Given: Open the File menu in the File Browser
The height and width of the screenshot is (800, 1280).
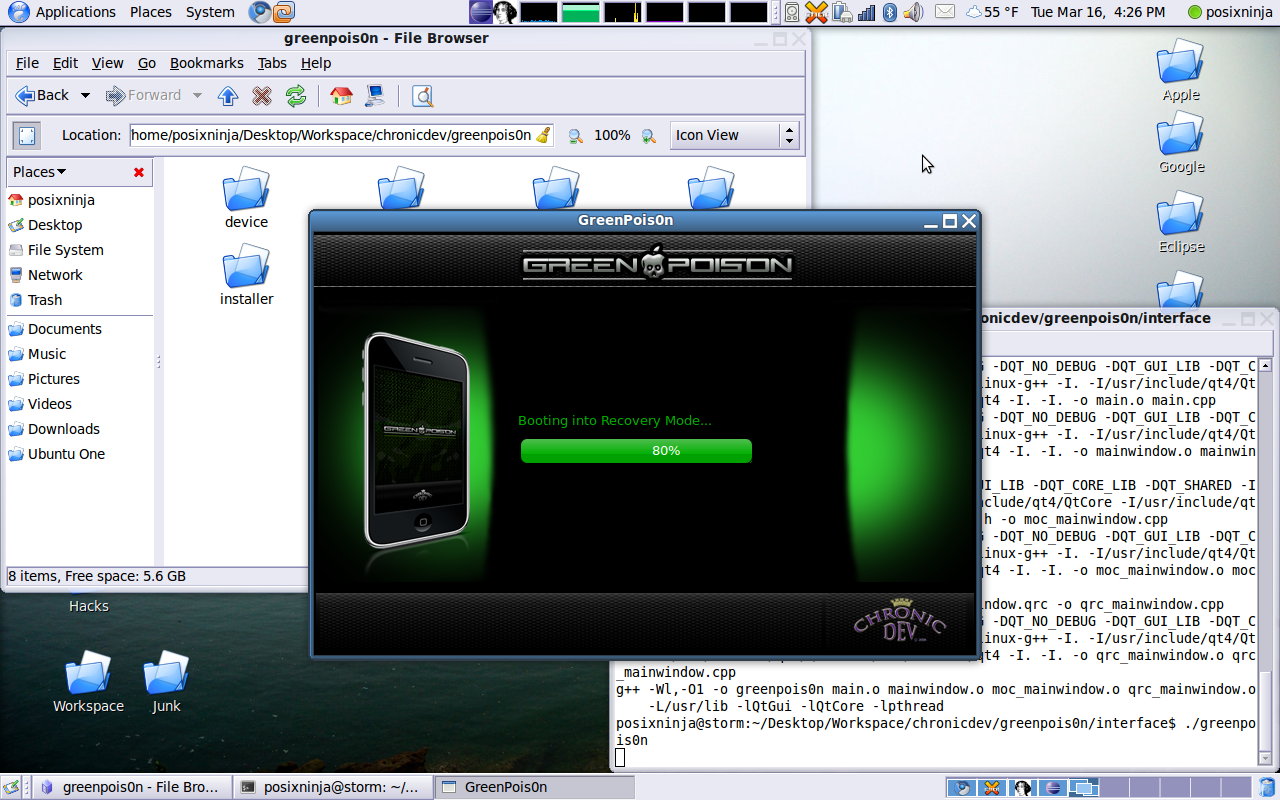Looking at the screenshot, I should (27, 63).
